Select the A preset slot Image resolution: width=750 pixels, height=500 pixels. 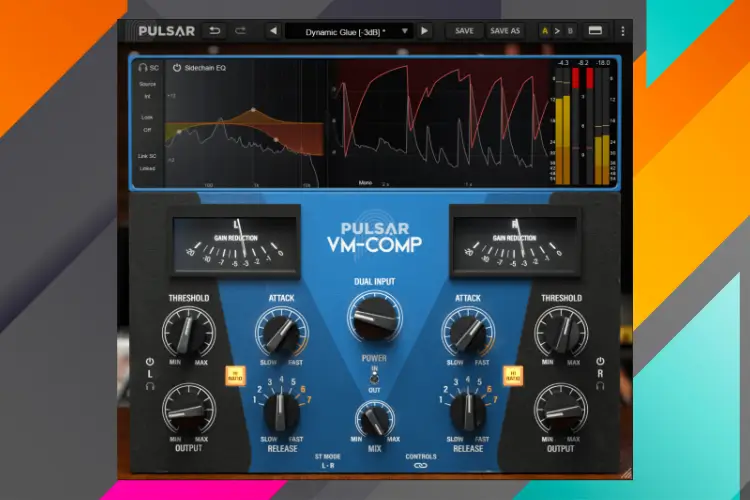coord(544,31)
